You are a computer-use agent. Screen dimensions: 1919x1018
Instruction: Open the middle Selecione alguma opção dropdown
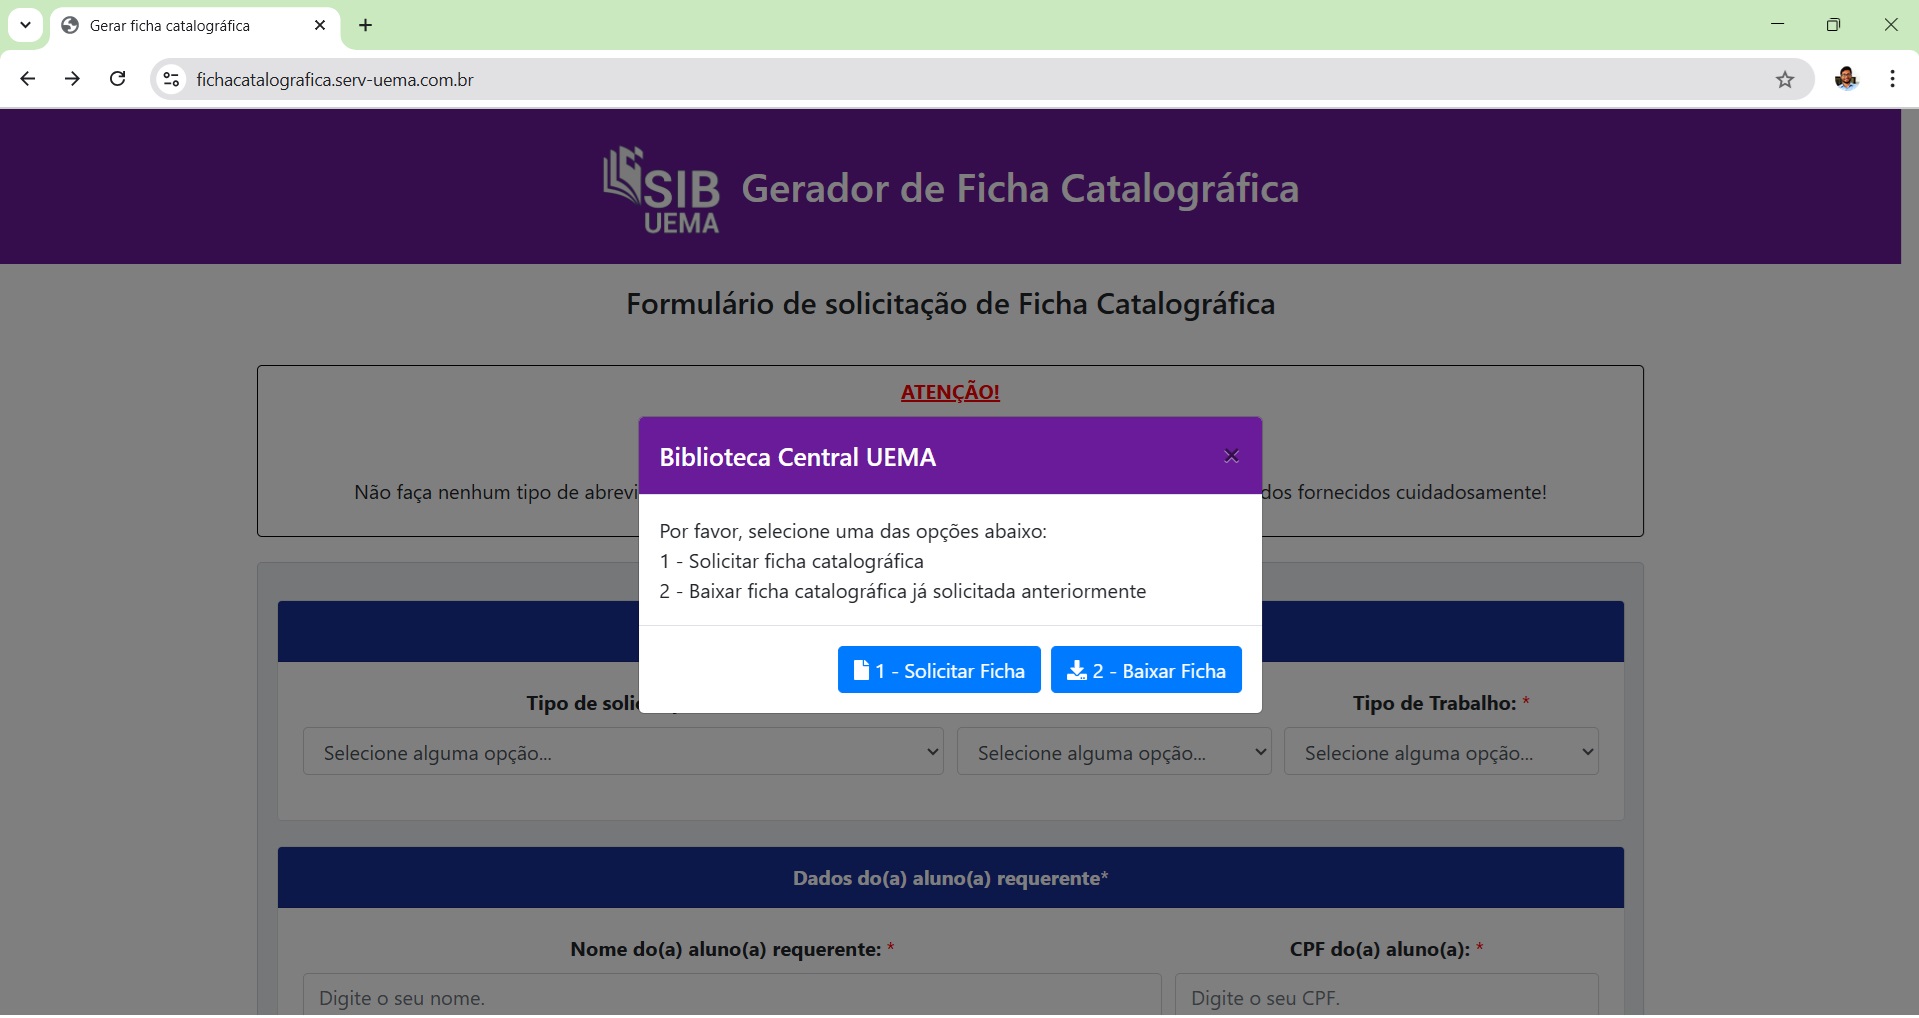1113,751
